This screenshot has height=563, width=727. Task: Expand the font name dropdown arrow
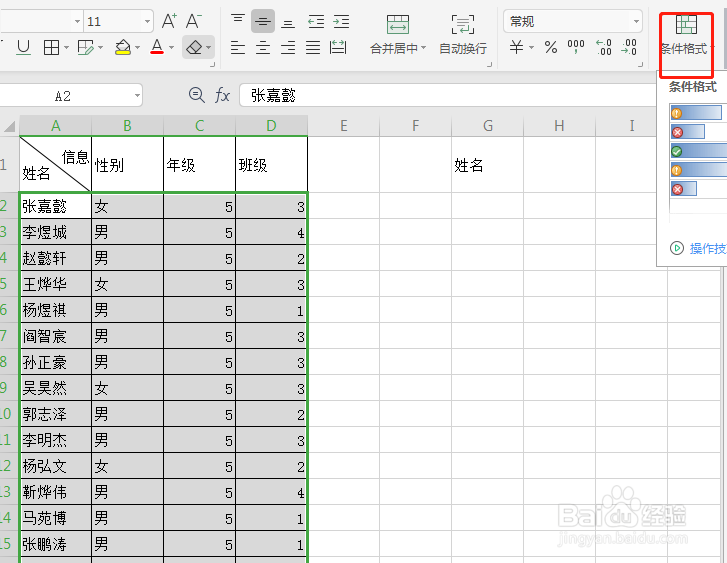click(77, 21)
